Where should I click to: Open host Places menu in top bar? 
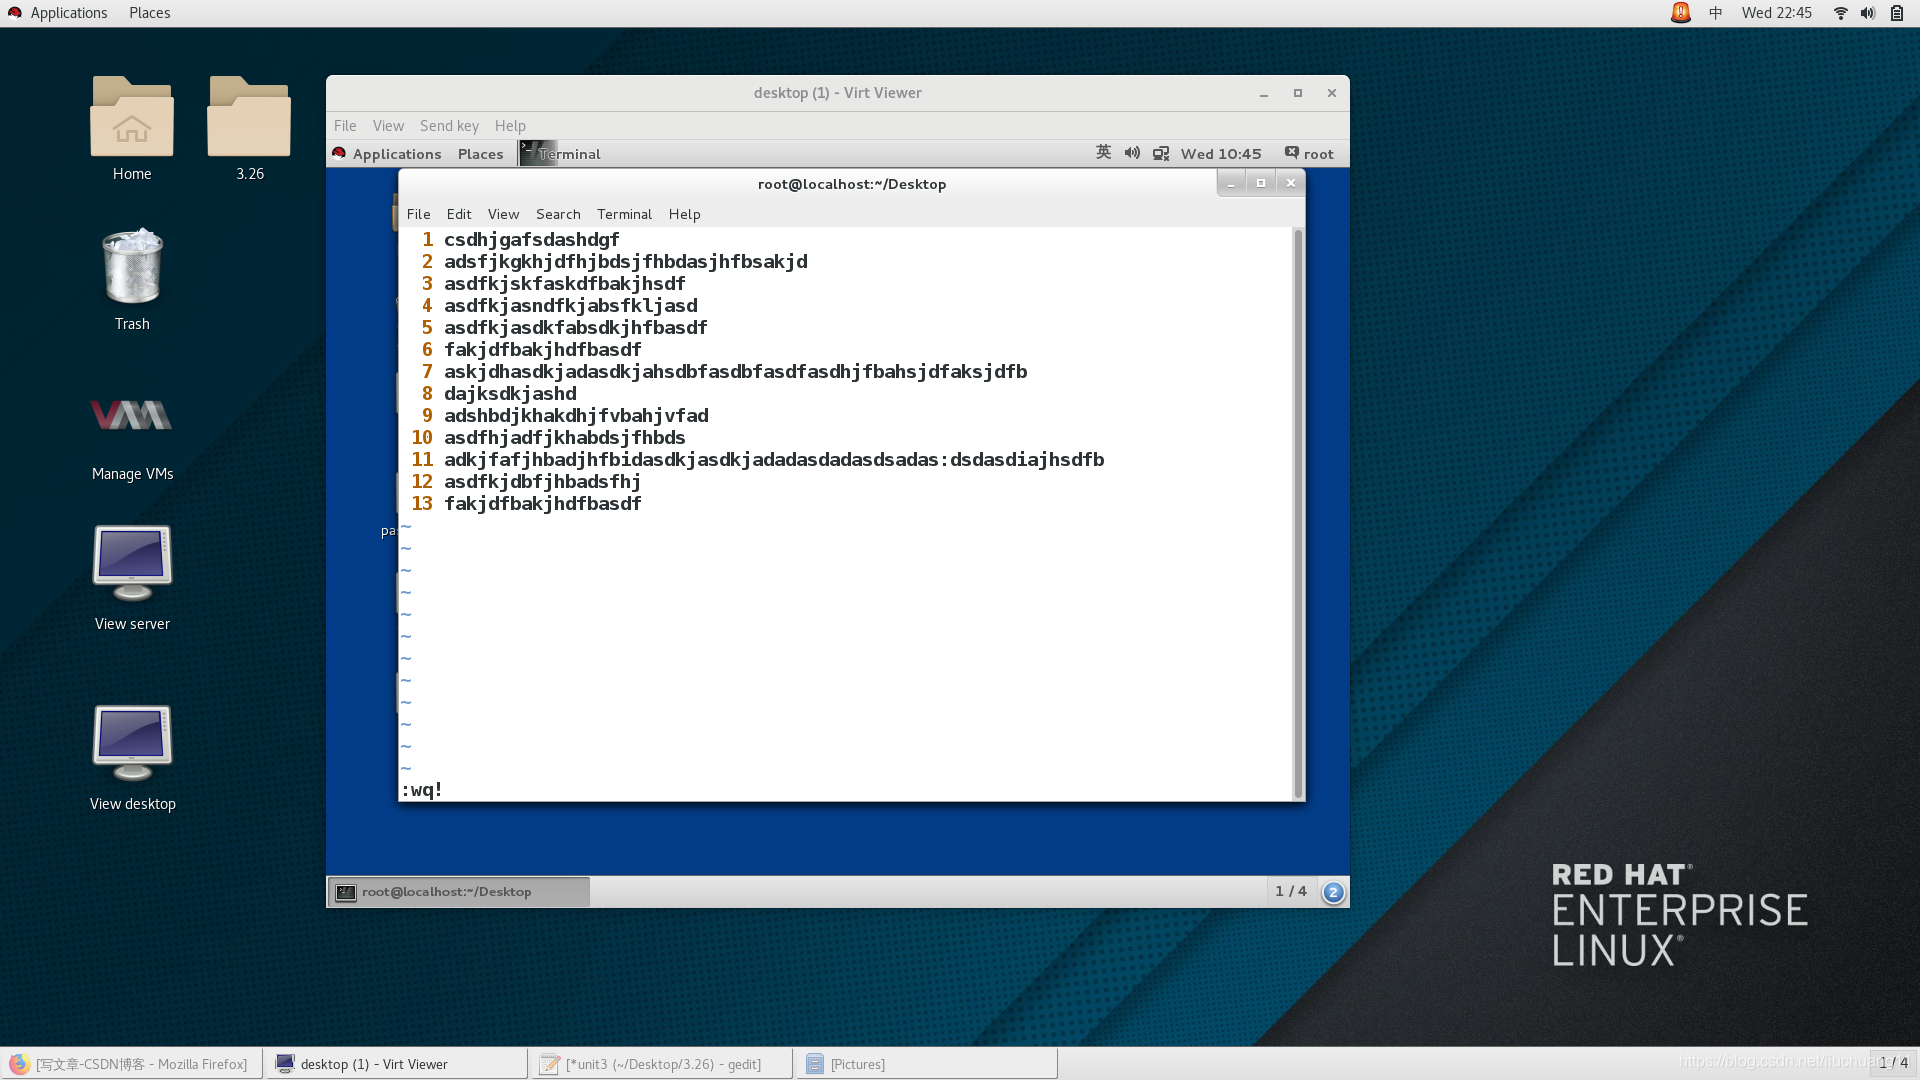click(x=149, y=13)
